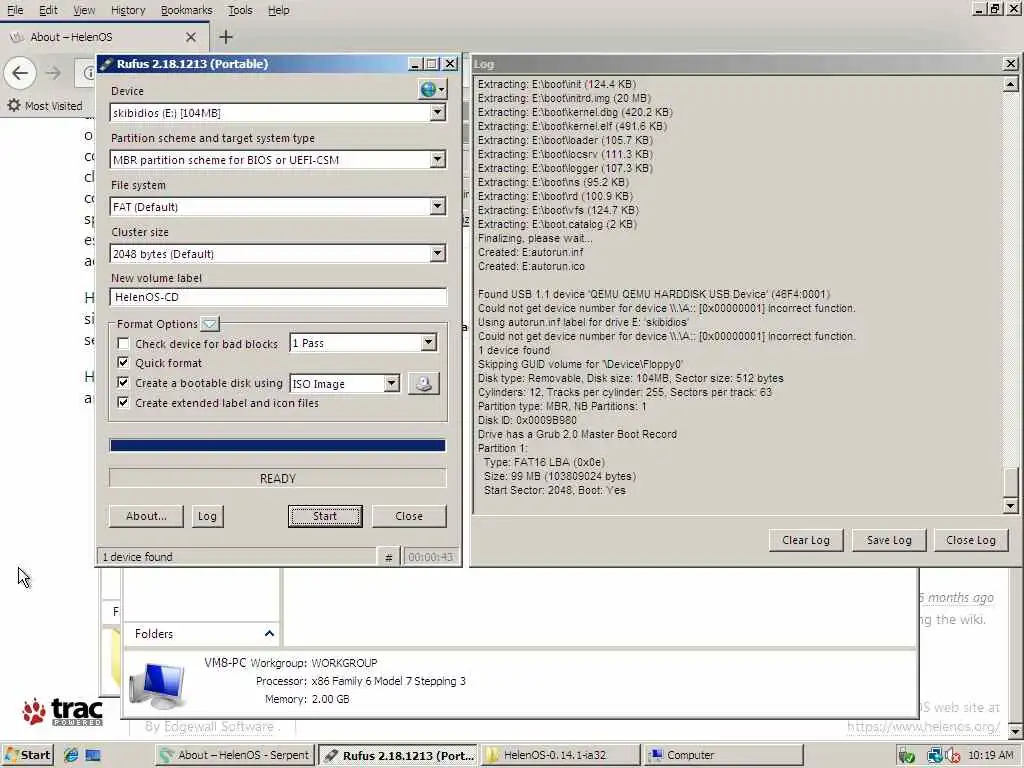Click the browser forward arrow button
Screen dimensions: 1024x768
[54, 72]
